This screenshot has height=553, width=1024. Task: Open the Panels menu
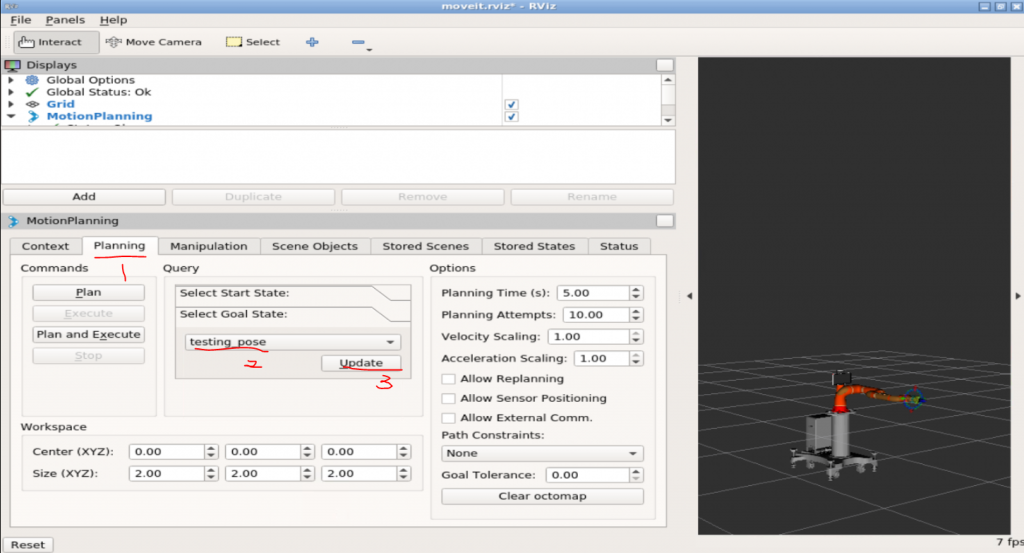[65, 20]
